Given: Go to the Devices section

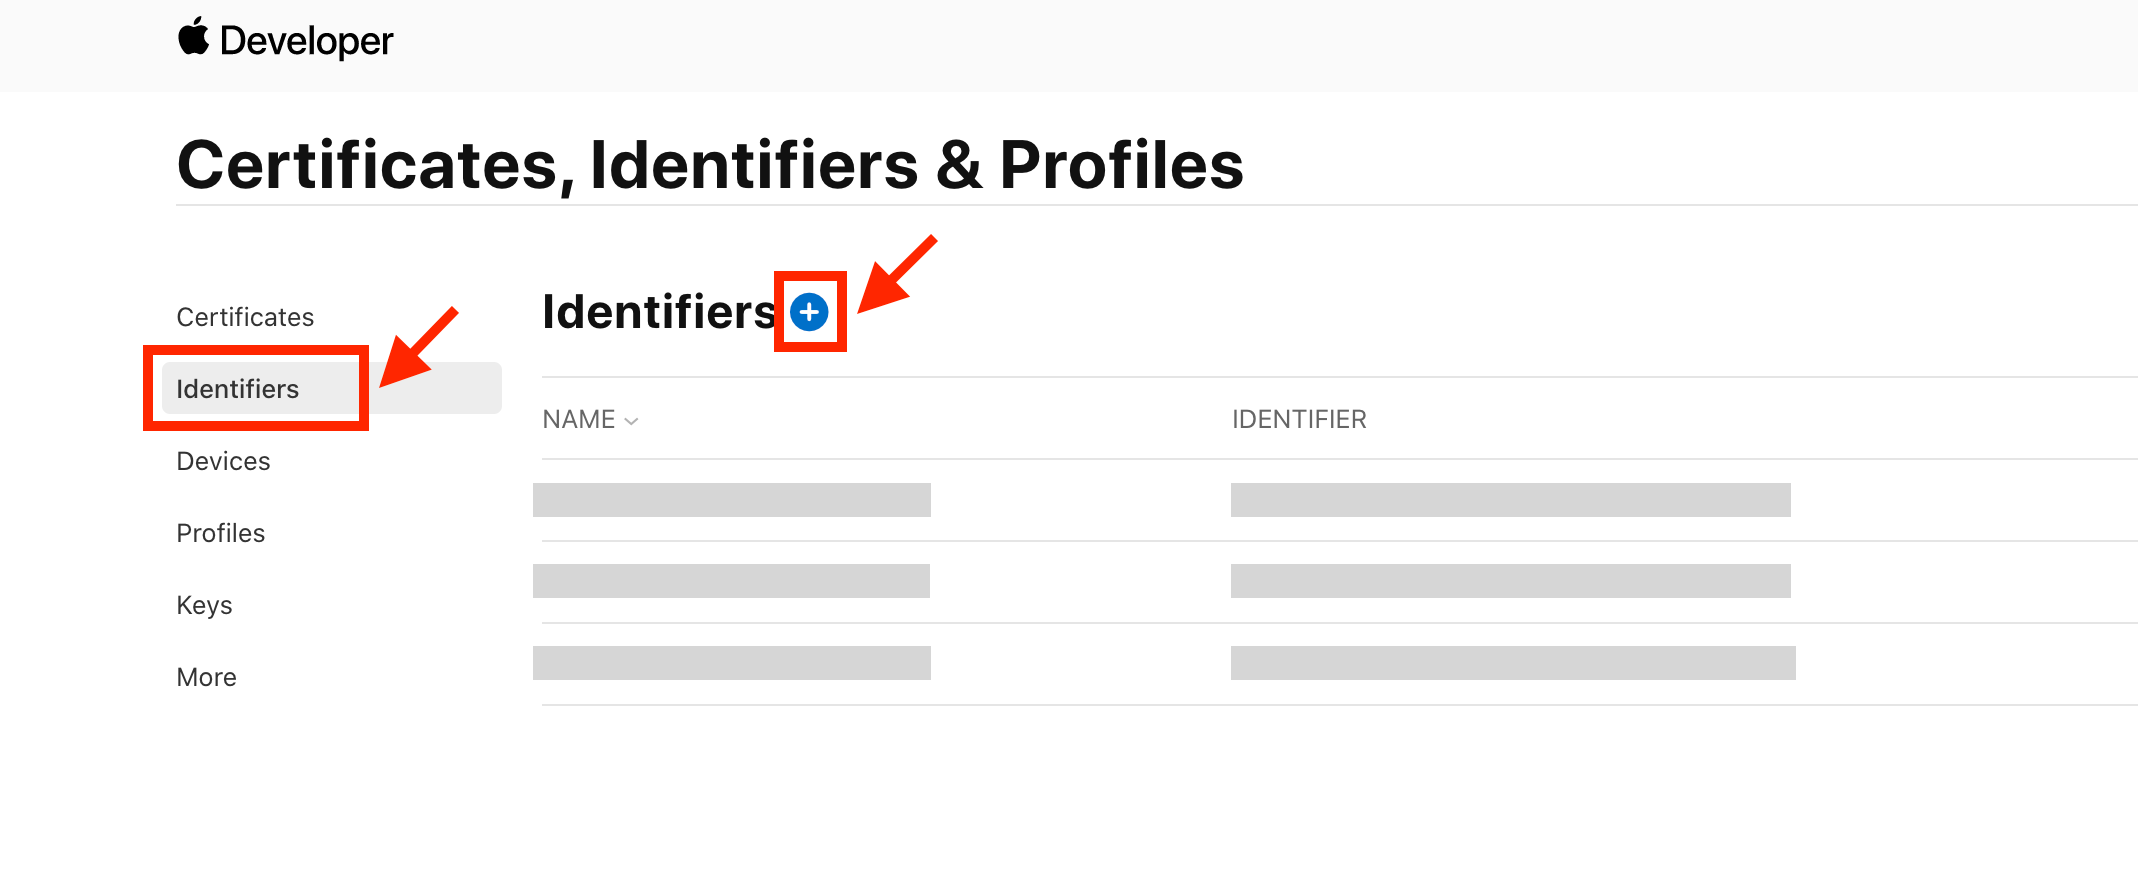Looking at the screenshot, I should (x=223, y=461).
